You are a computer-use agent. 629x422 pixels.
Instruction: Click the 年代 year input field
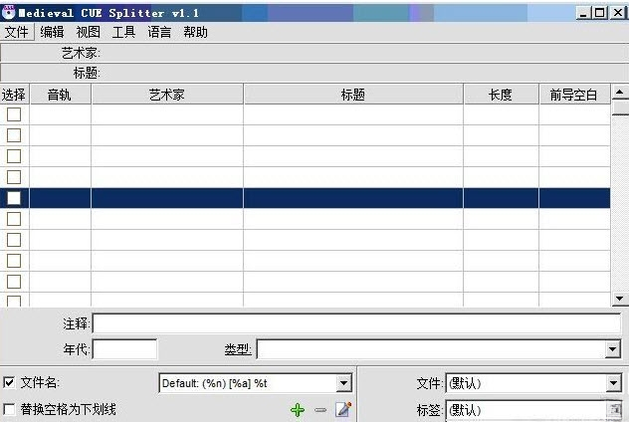[x=125, y=349]
